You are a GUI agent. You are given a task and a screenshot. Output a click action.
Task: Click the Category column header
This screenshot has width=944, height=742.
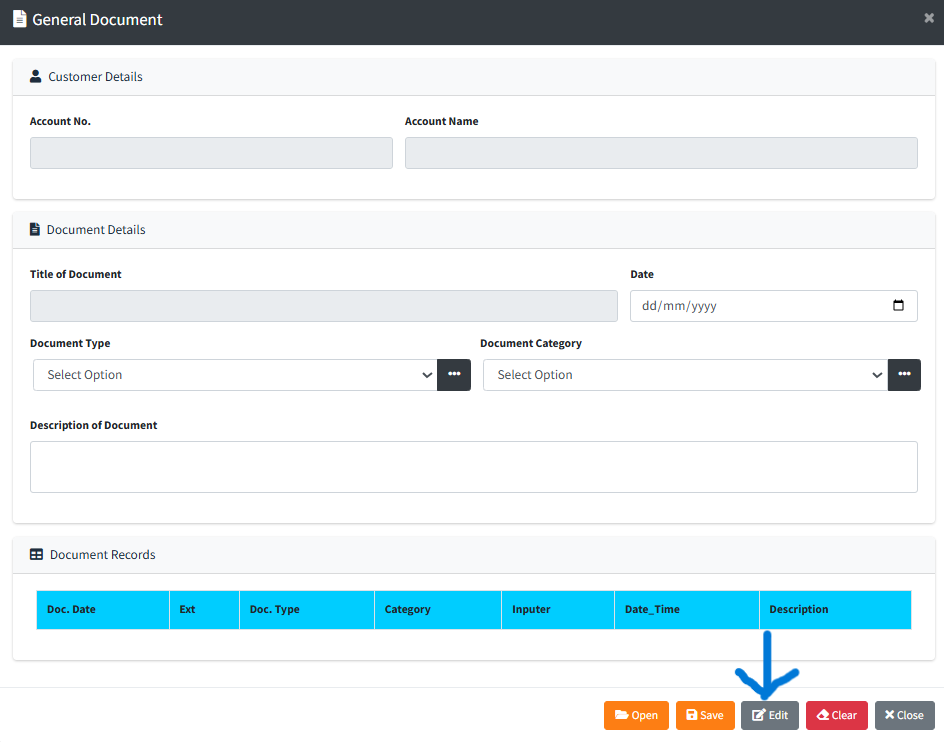coord(408,609)
